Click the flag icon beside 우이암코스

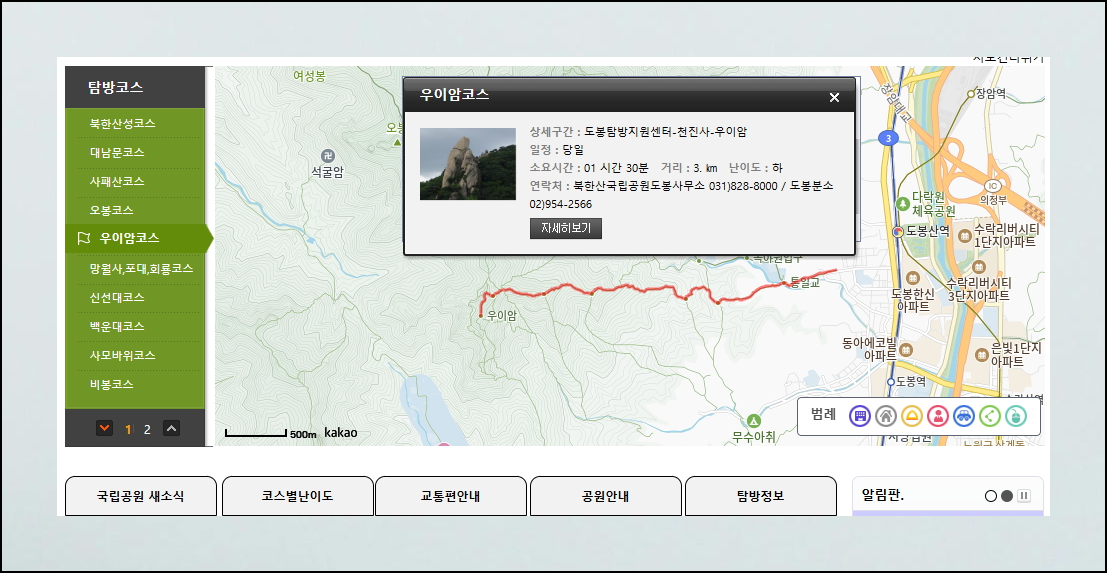click(83, 239)
